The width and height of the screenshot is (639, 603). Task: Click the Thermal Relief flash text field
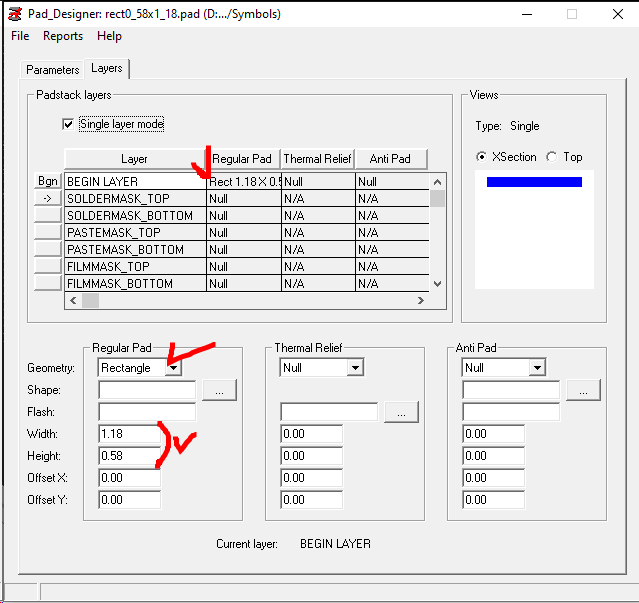tap(329, 412)
